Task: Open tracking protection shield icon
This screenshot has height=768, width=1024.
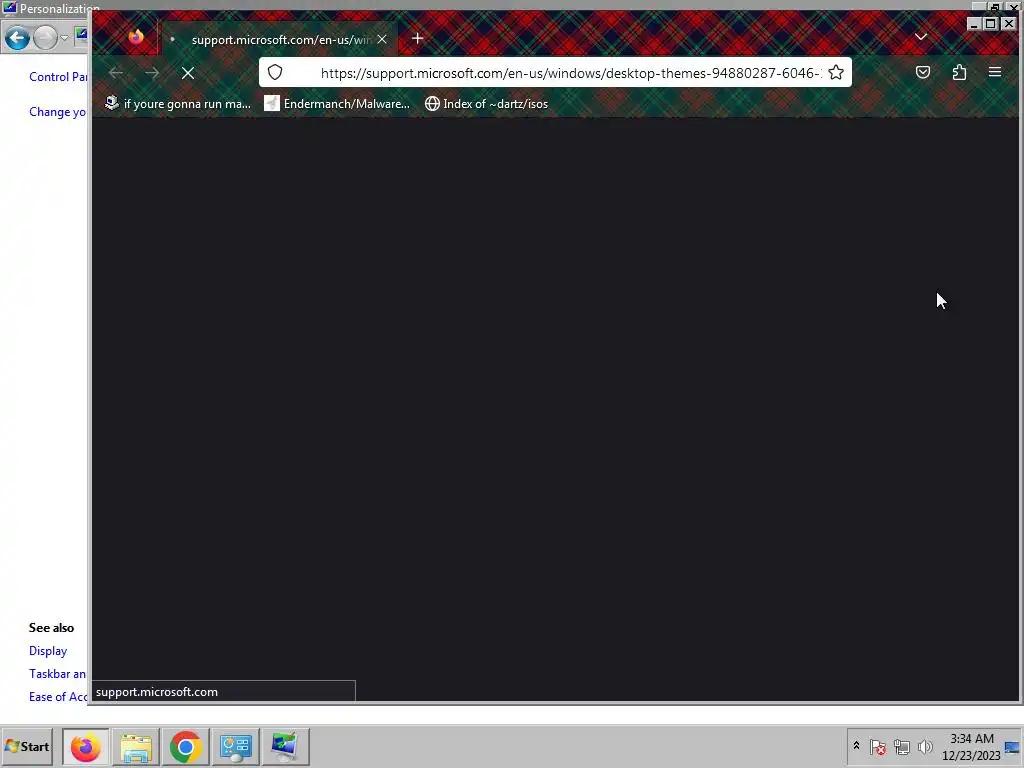Action: 275,72
